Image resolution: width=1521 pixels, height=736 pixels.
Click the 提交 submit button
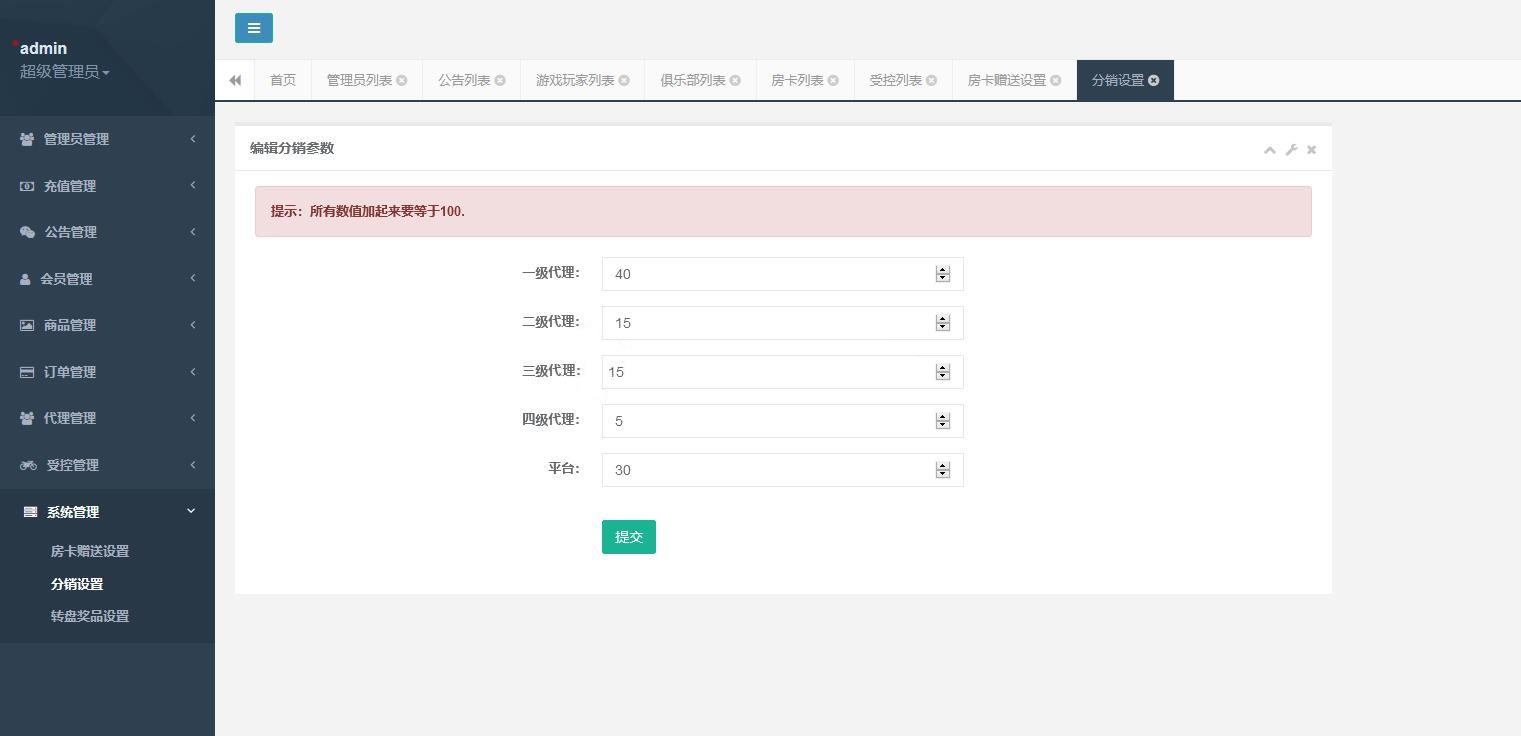coord(628,537)
